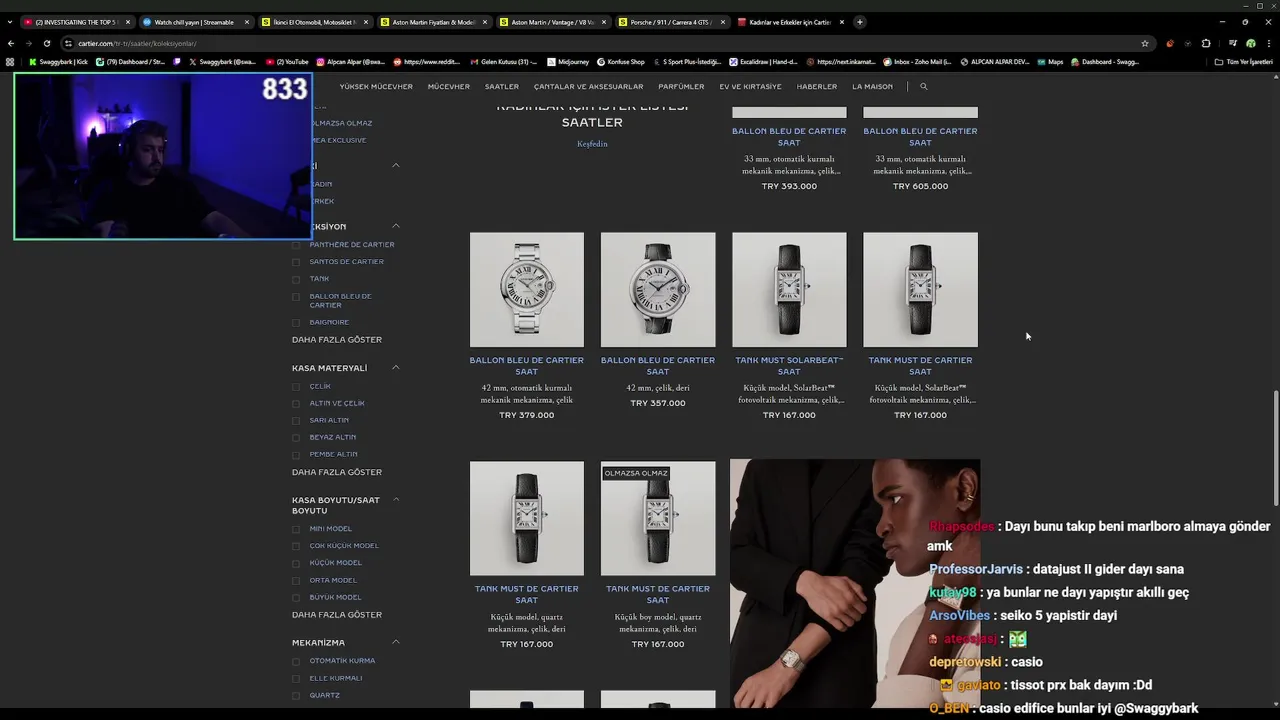The height and width of the screenshot is (720, 1280).
Task: Open Chrome's three-dot menu
Action: coord(1268,43)
